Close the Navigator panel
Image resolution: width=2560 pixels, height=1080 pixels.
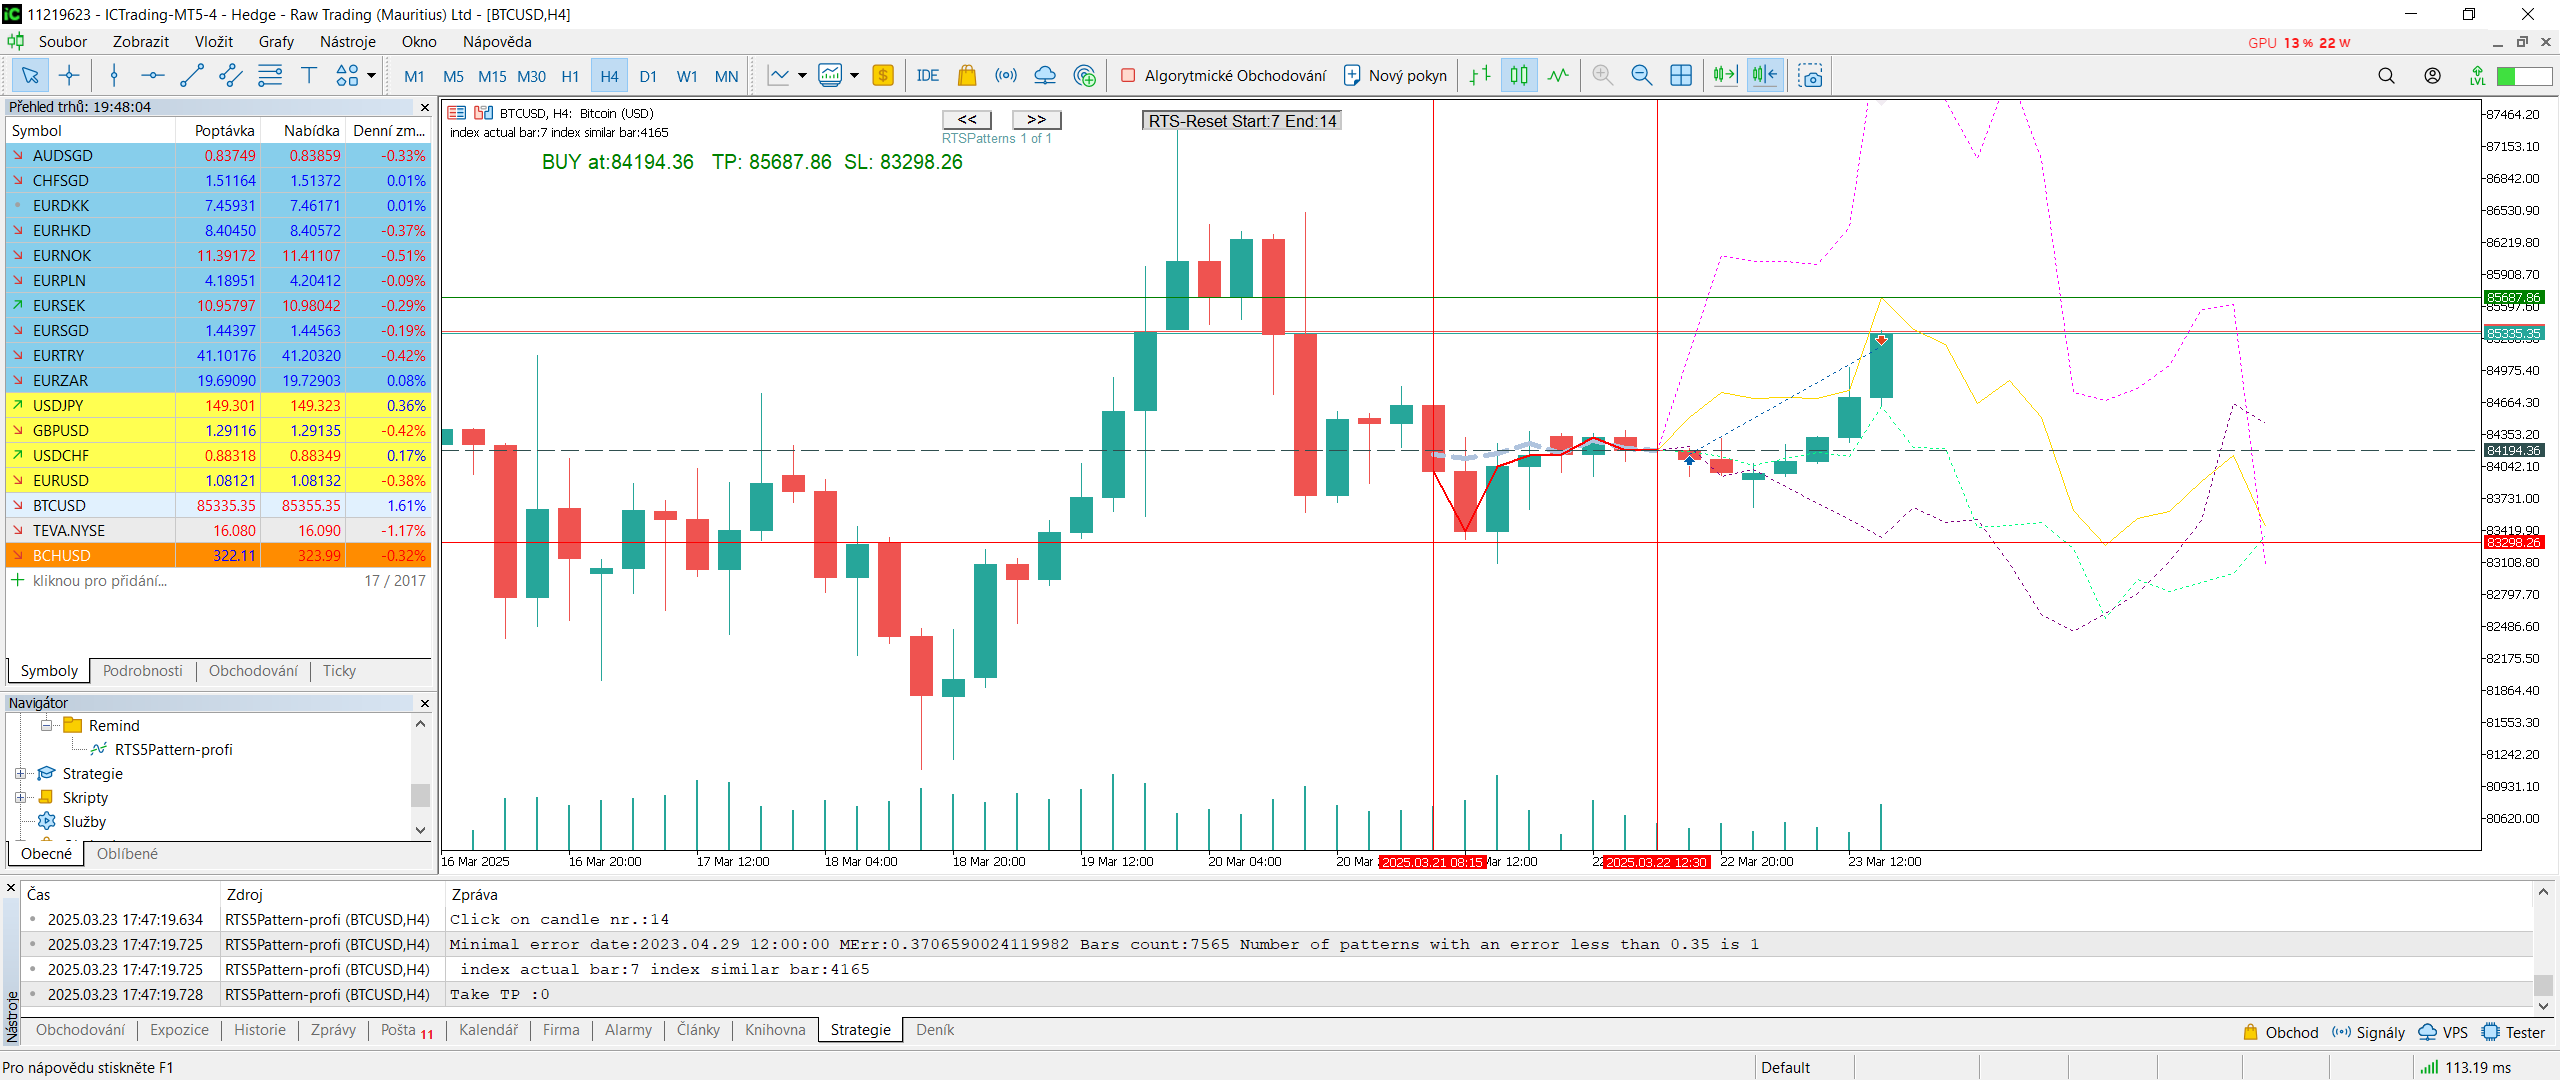[x=424, y=703]
